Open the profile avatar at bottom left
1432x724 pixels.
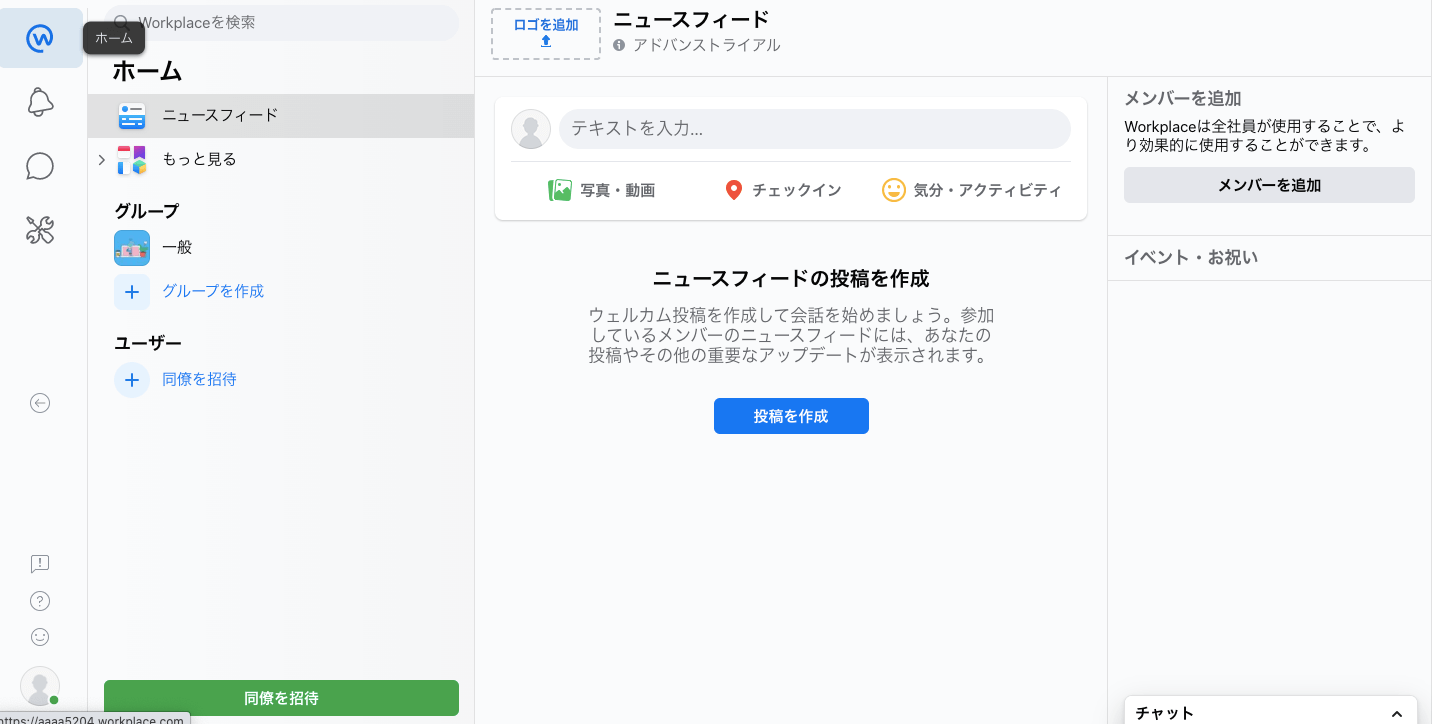(x=40, y=686)
